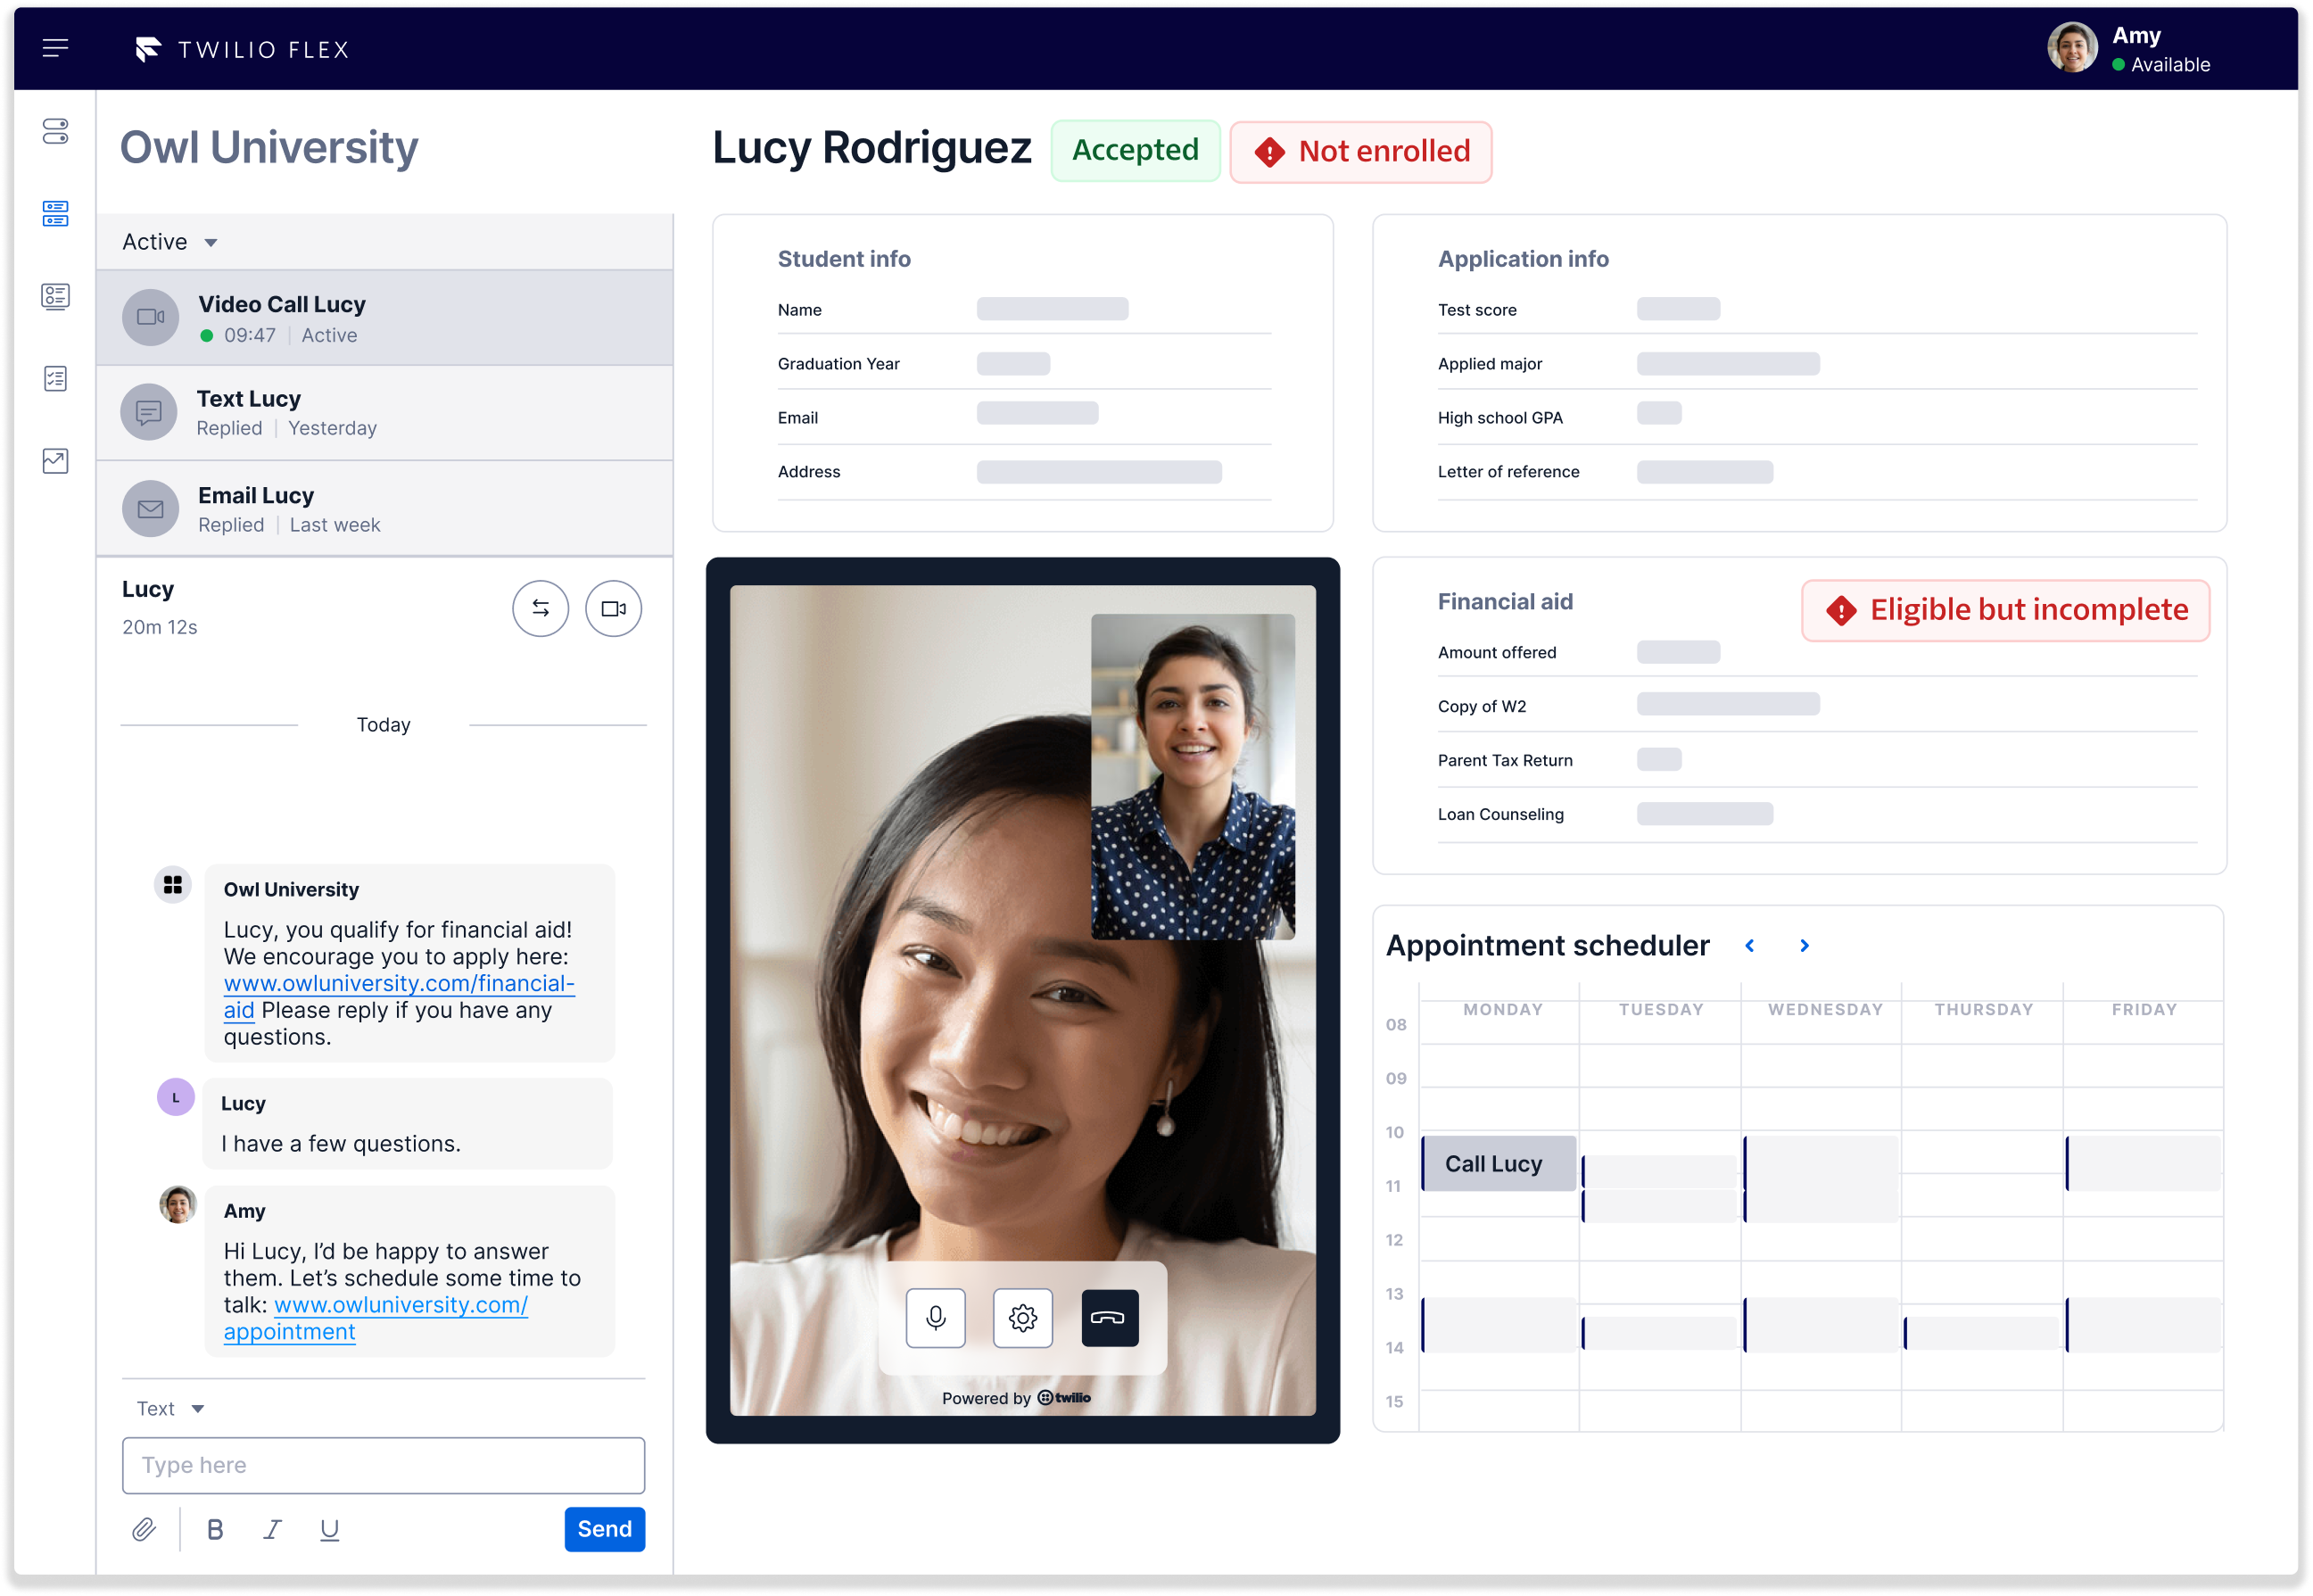The height and width of the screenshot is (1596, 2313).
Task: Click the small self-view video thumbnail
Action: pyautogui.click(x=1194, y=777)
